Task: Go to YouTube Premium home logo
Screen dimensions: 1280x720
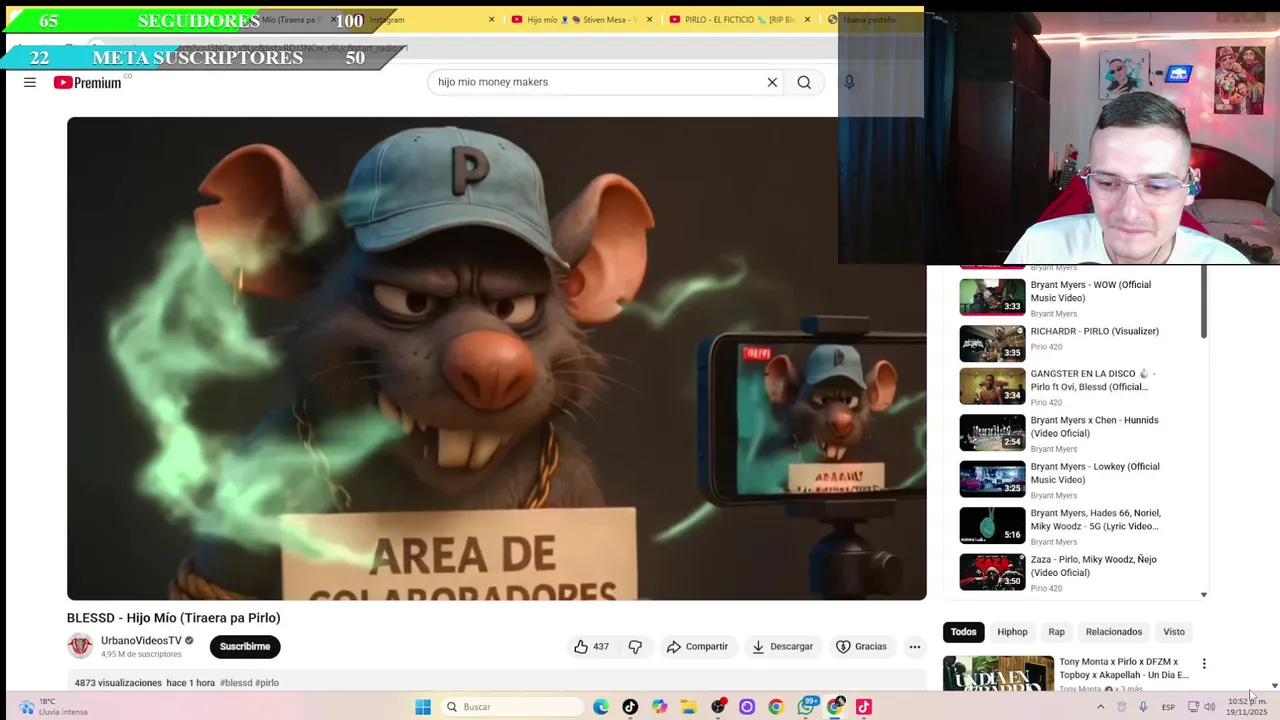Action: 88,82
